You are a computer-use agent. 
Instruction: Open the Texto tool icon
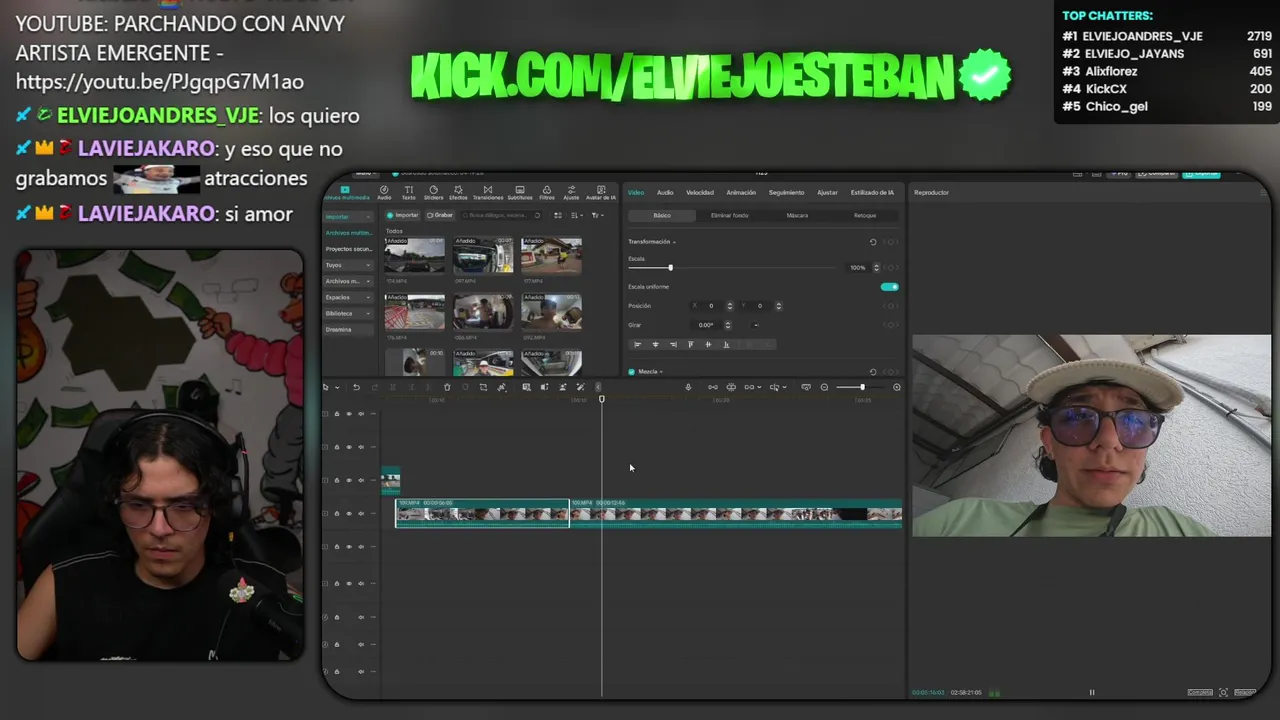click(x=408, y=192)
